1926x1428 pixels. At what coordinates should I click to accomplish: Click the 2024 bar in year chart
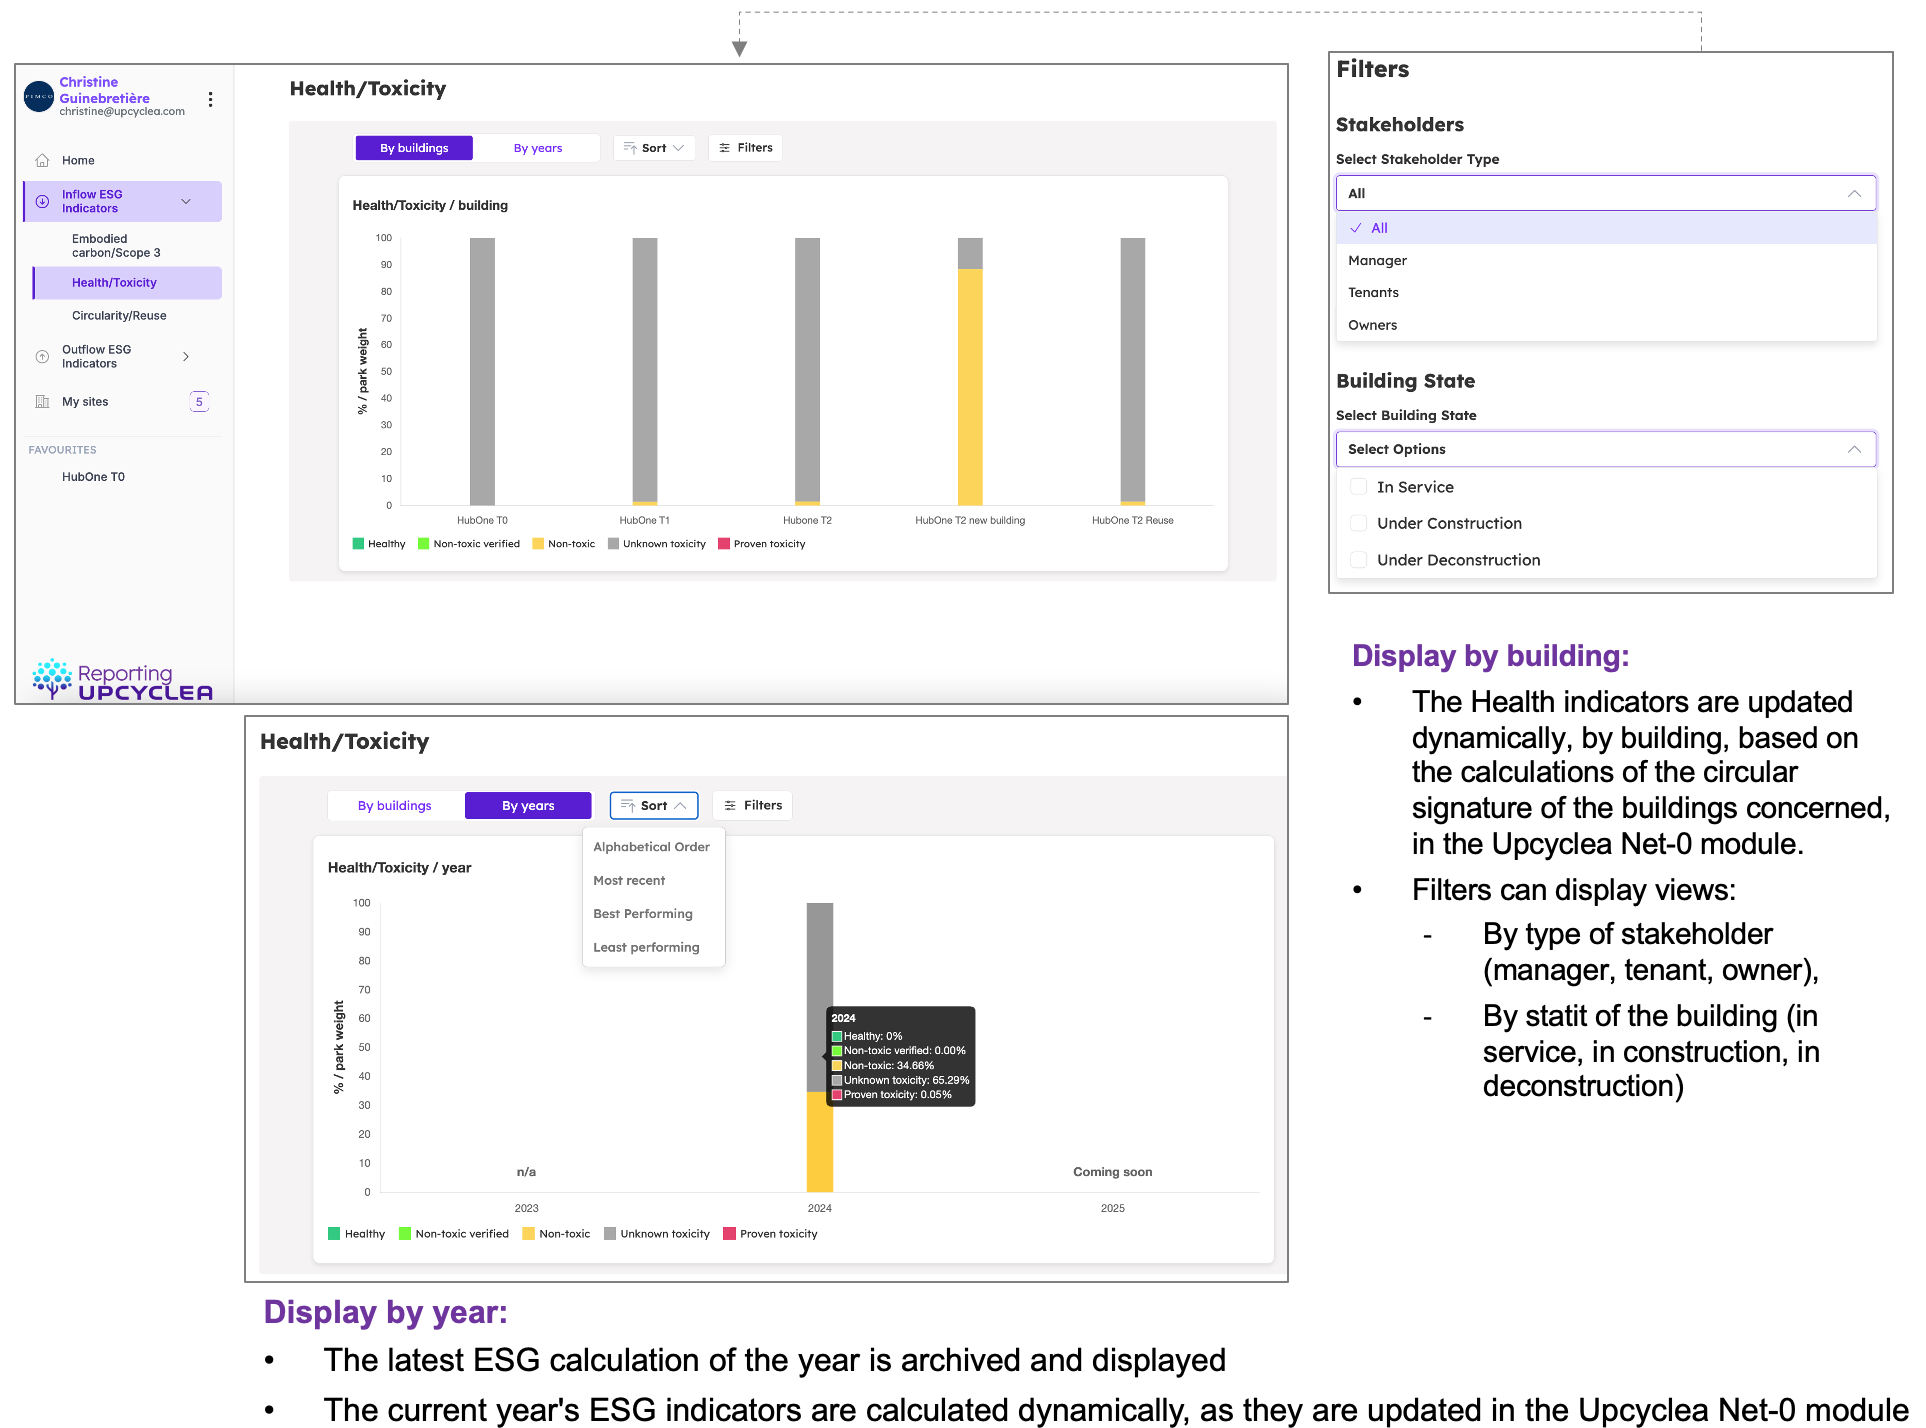click(x=820, y=1048)
